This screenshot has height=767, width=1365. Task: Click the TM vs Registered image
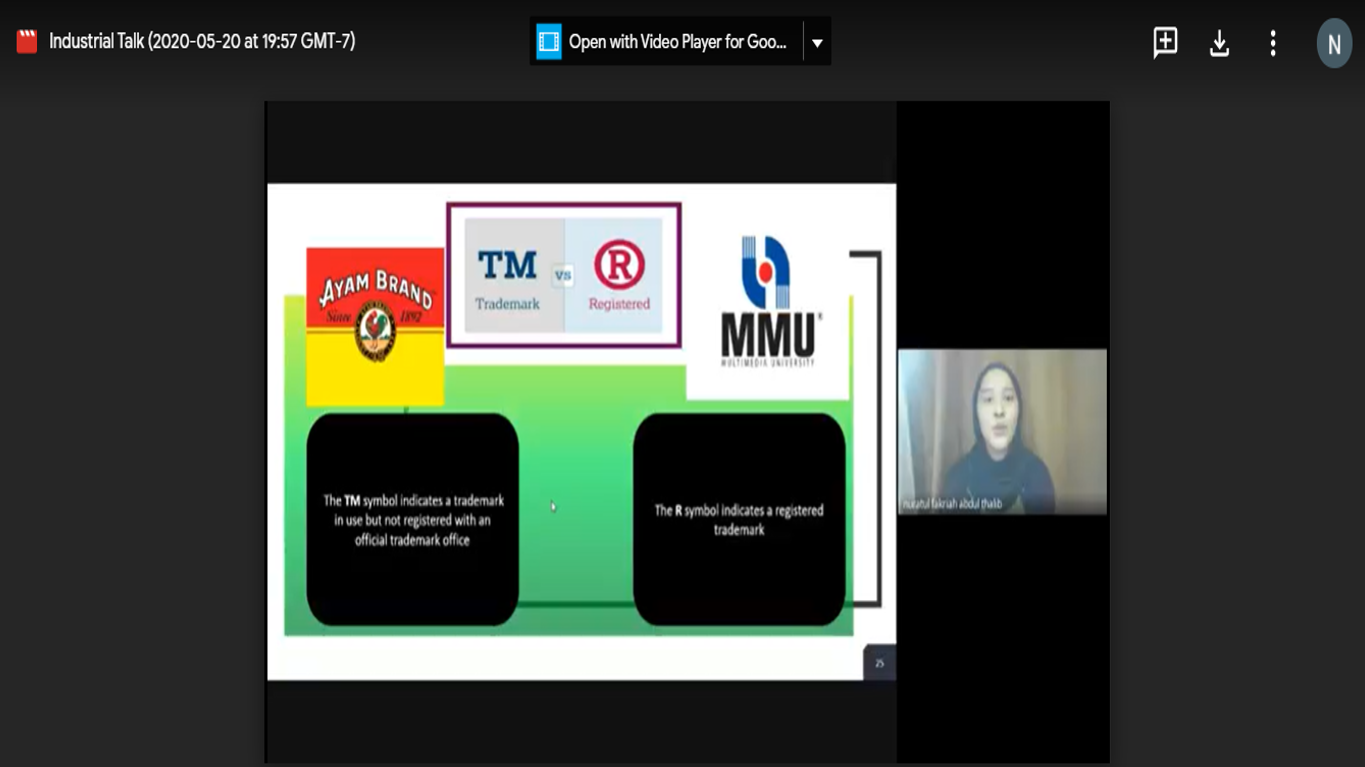[x=564, y=275]
